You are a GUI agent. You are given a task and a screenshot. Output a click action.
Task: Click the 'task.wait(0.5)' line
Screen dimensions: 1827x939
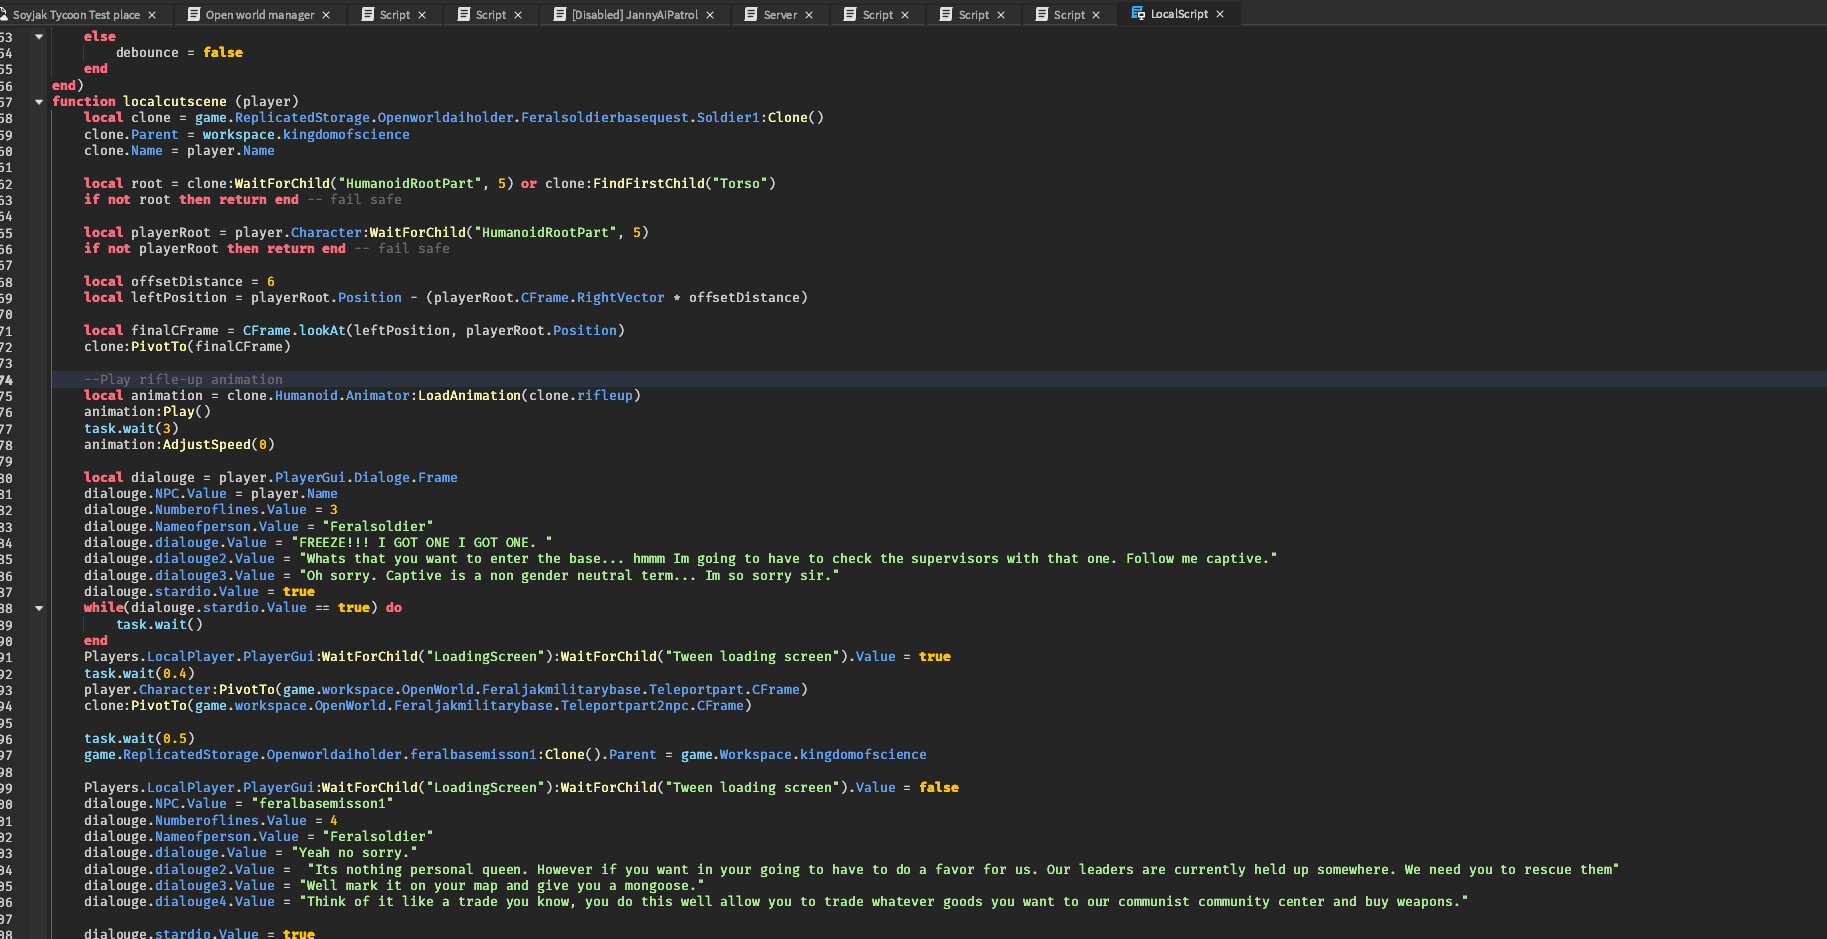(139, 738)
